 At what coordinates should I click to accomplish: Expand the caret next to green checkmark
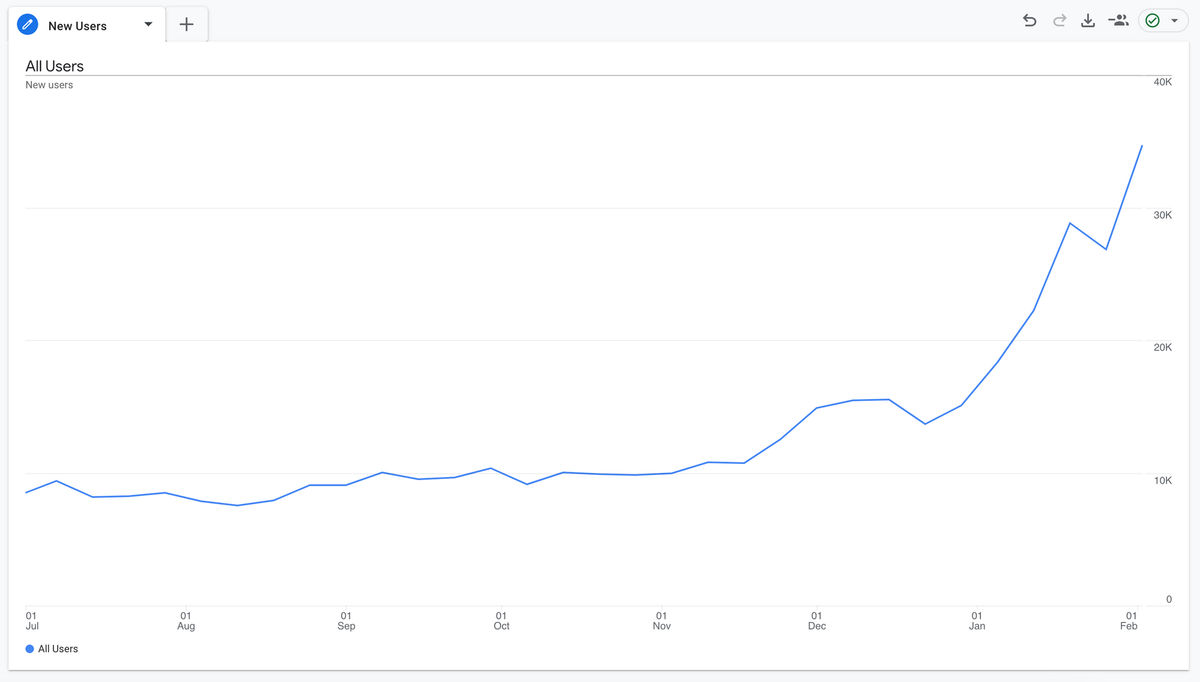pyautogui.click(x=1174, y=20)
